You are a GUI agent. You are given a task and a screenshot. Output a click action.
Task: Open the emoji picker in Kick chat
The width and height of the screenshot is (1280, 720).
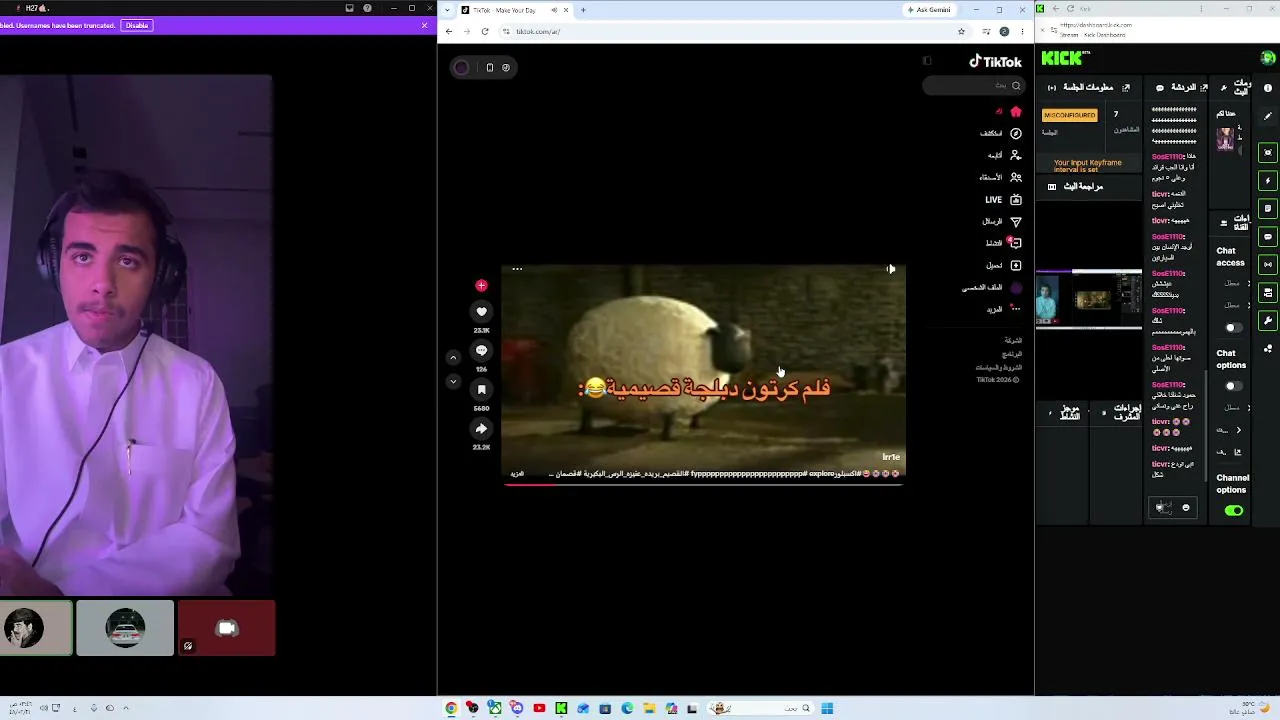(x=1186, y=508)
